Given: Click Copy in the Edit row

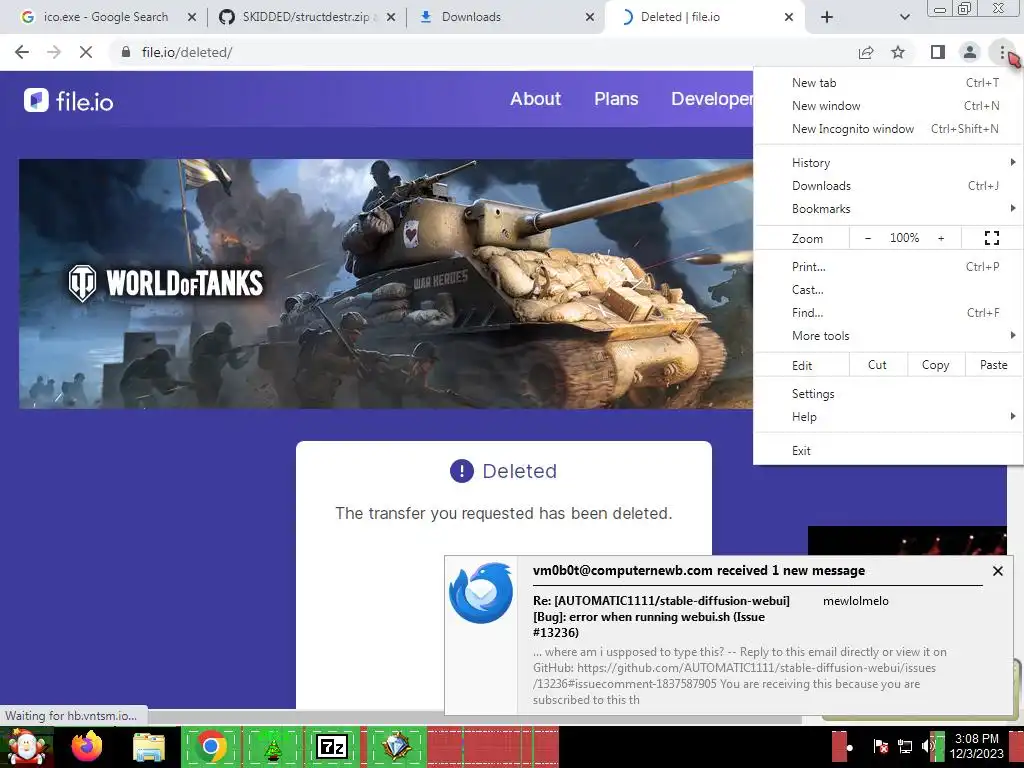Looking at the screenshot, I should click(x=935, y=365).
